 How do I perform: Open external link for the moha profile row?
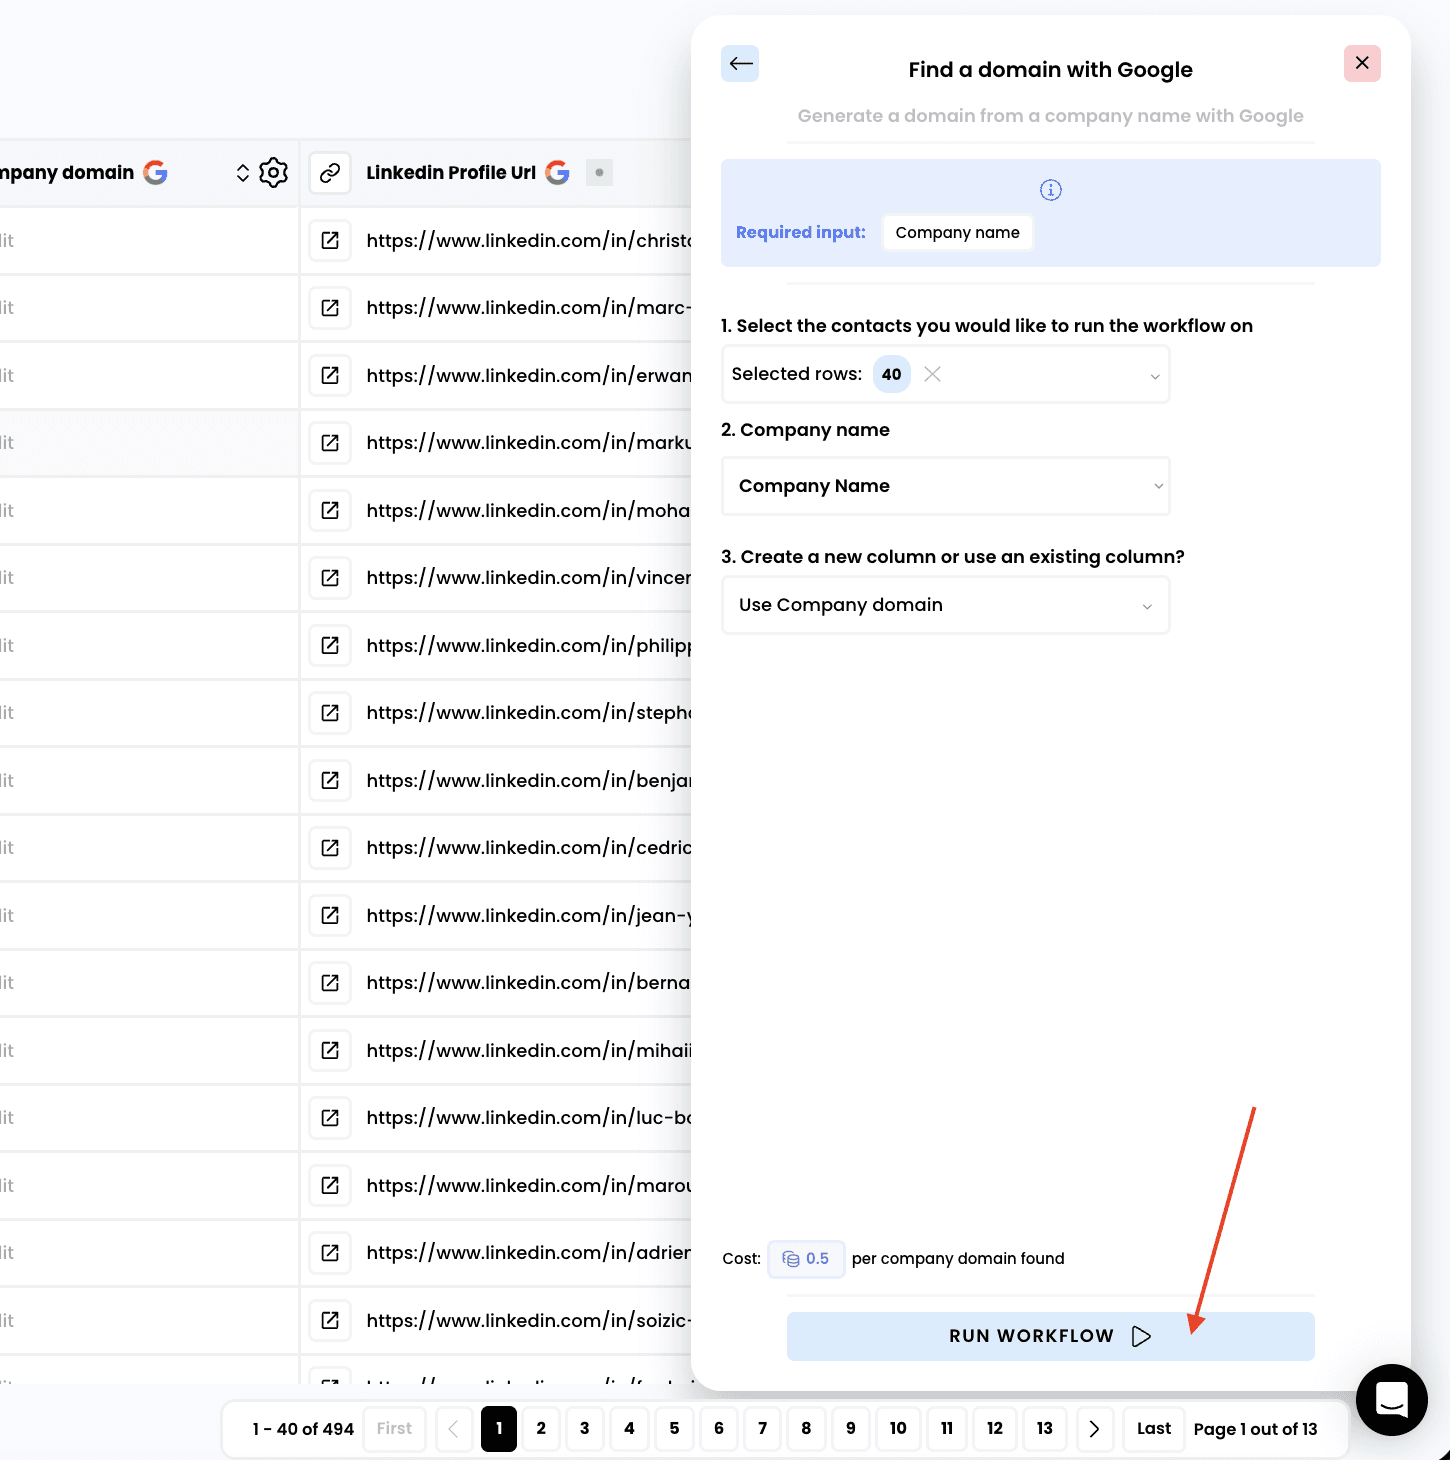330,510
